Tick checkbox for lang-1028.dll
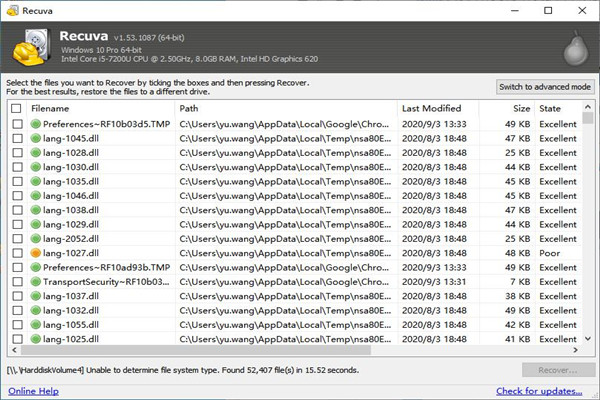The height and width of the screenshot is (400, 600). pos(17,153)
